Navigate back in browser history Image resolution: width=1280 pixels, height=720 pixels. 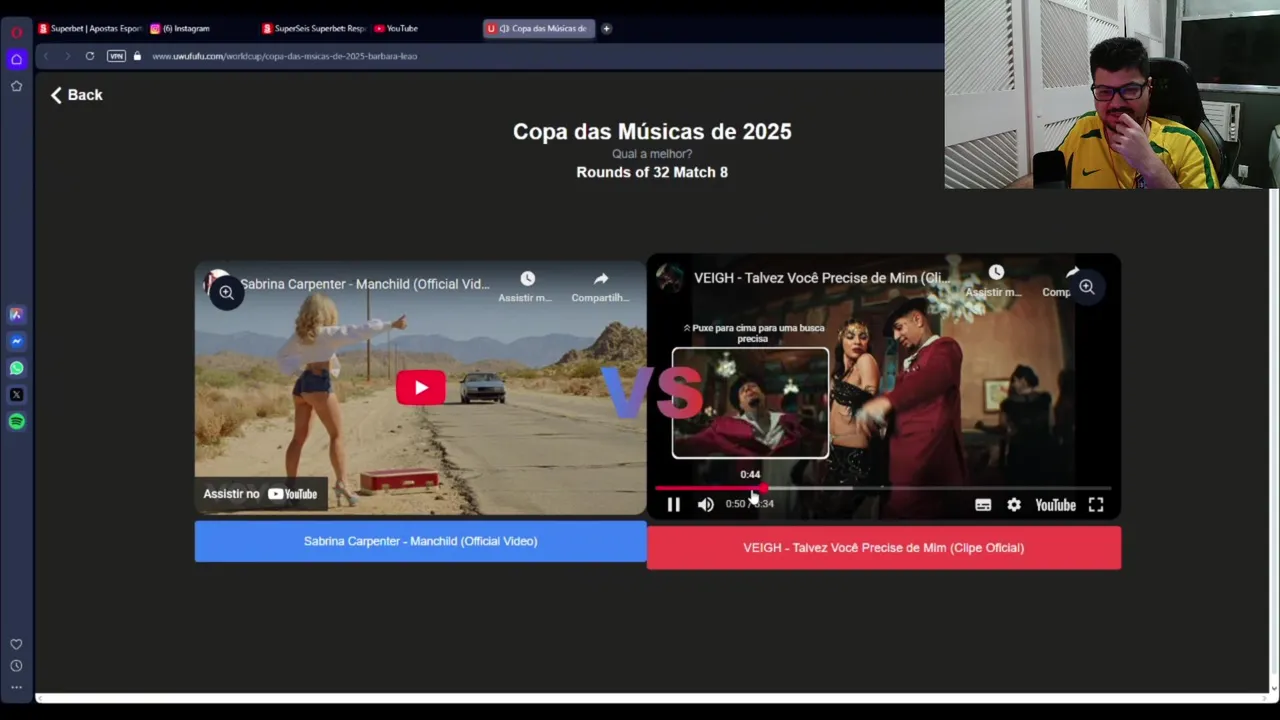[46, 56]
